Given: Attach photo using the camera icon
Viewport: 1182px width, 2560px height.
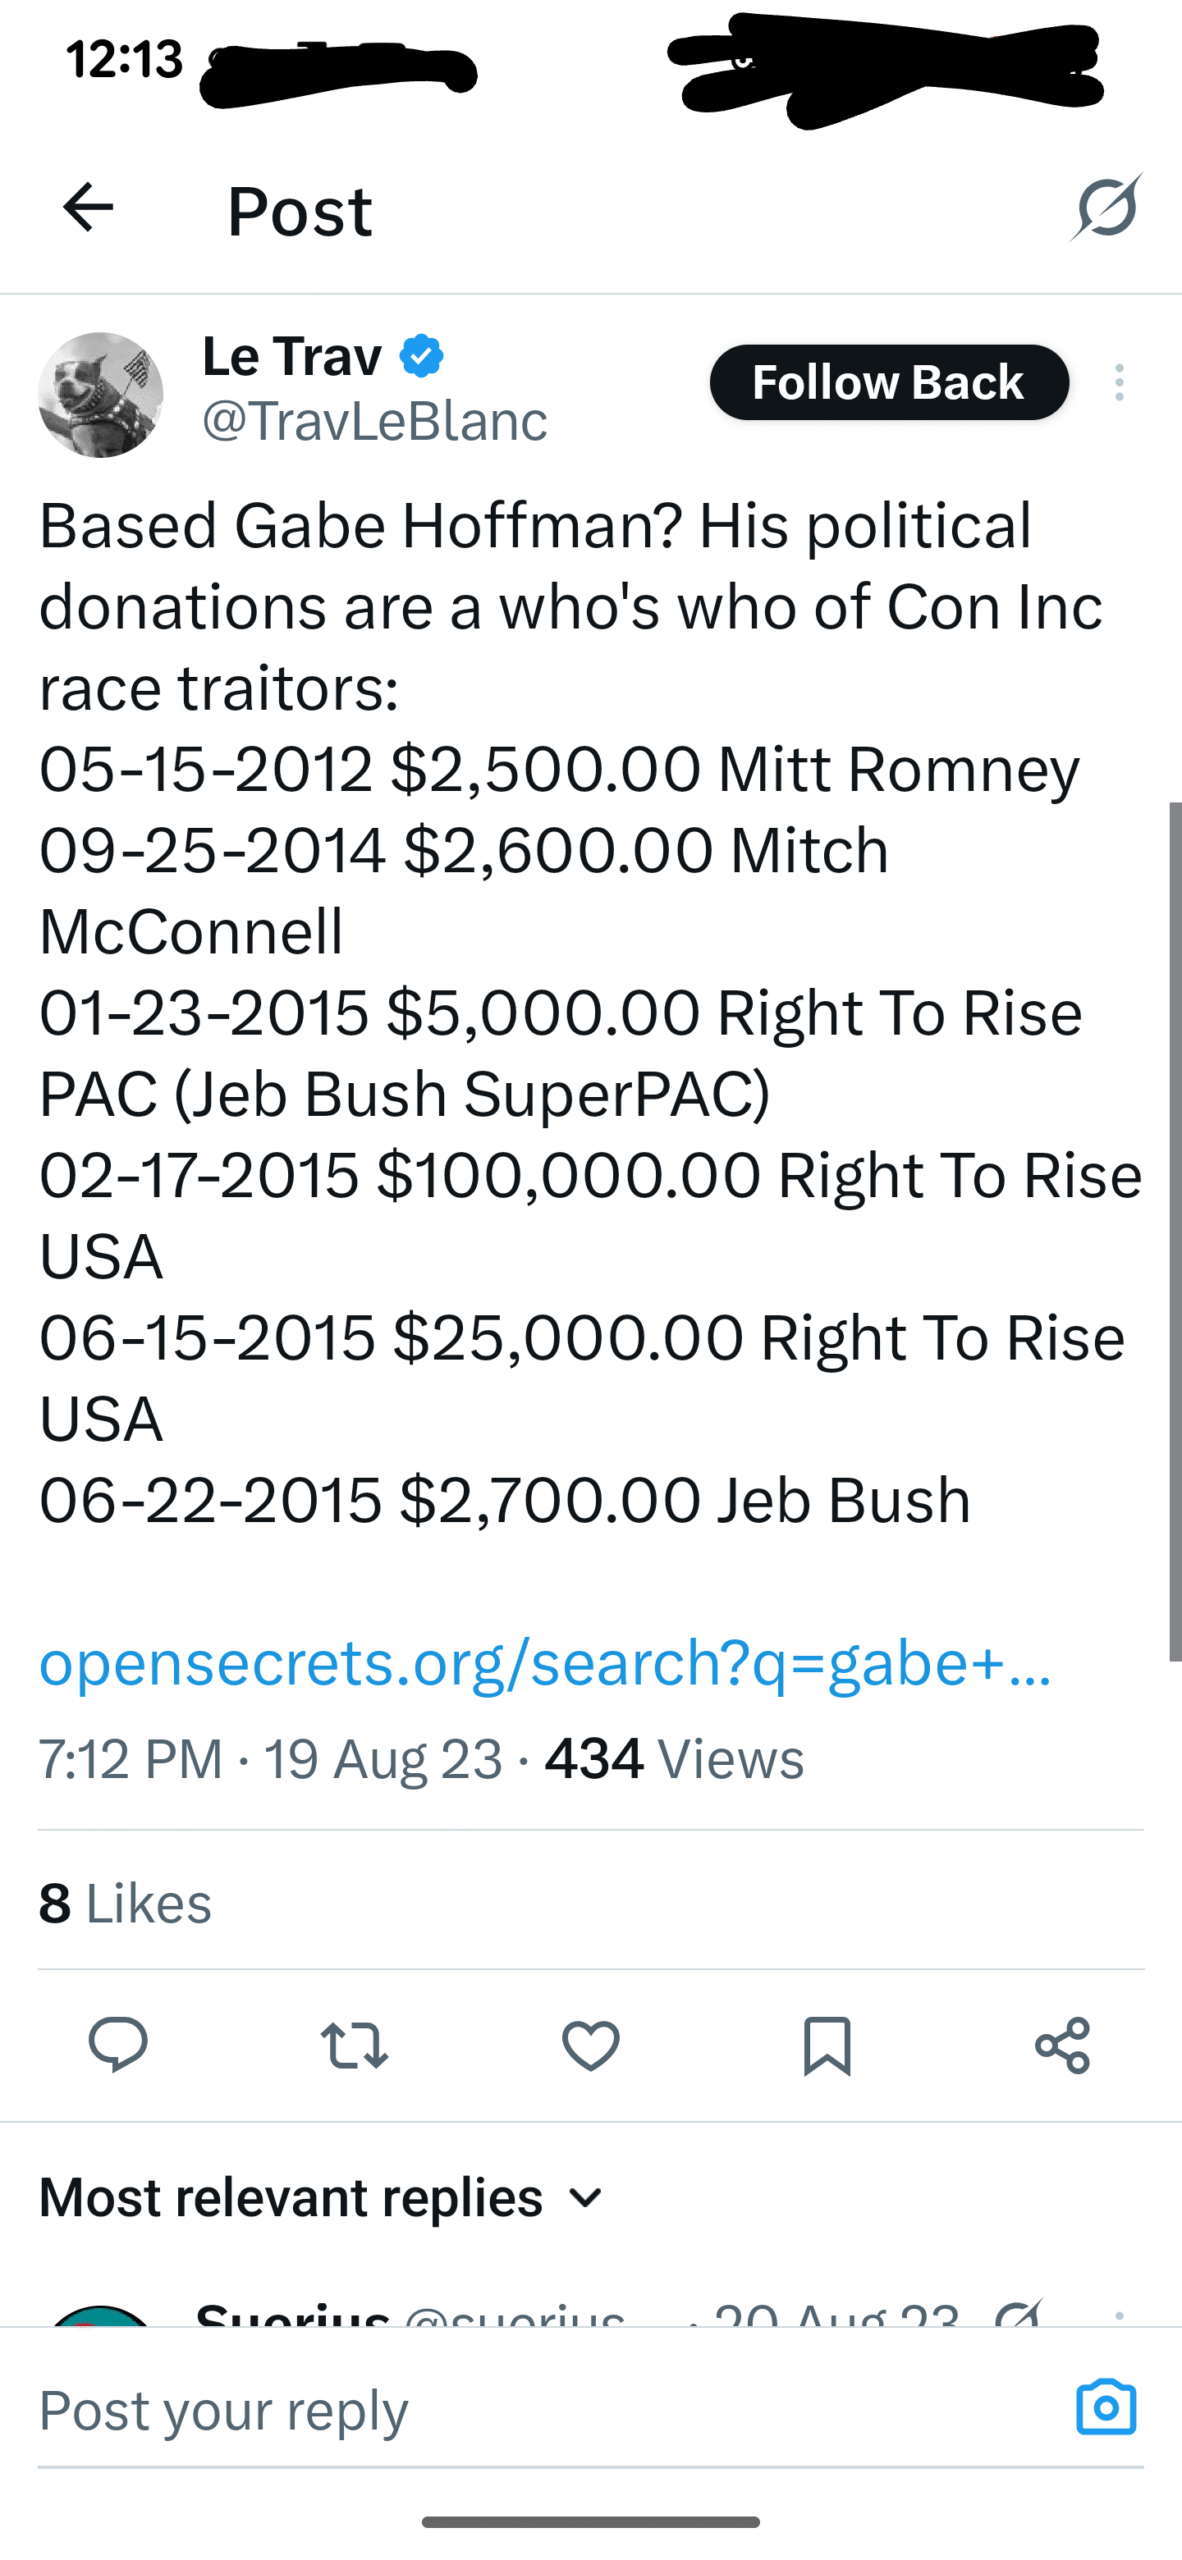Looking at the screenshot, I should pos(1106,2407).
